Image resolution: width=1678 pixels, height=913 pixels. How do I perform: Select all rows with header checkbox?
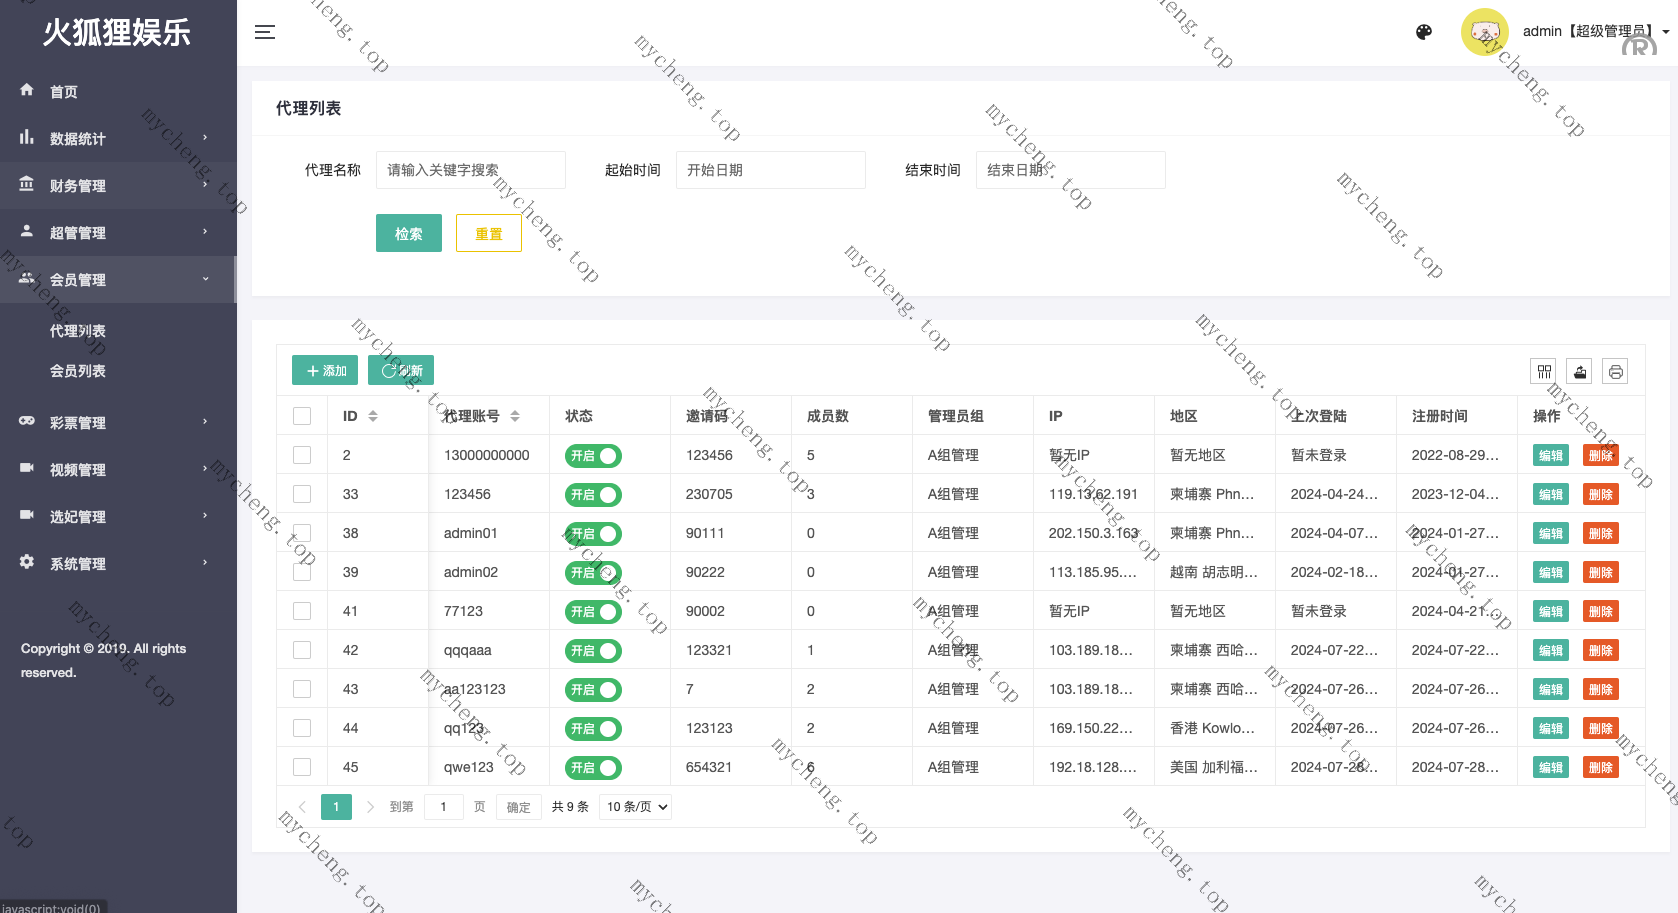[x=302, y=416]
